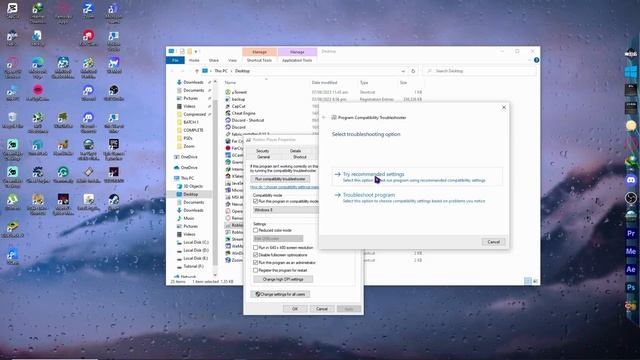This screenshot has width=640, height=360.
Task: Toggle 'Disable fullscreen optimizations' checkbox
Action: pos(256,255)
